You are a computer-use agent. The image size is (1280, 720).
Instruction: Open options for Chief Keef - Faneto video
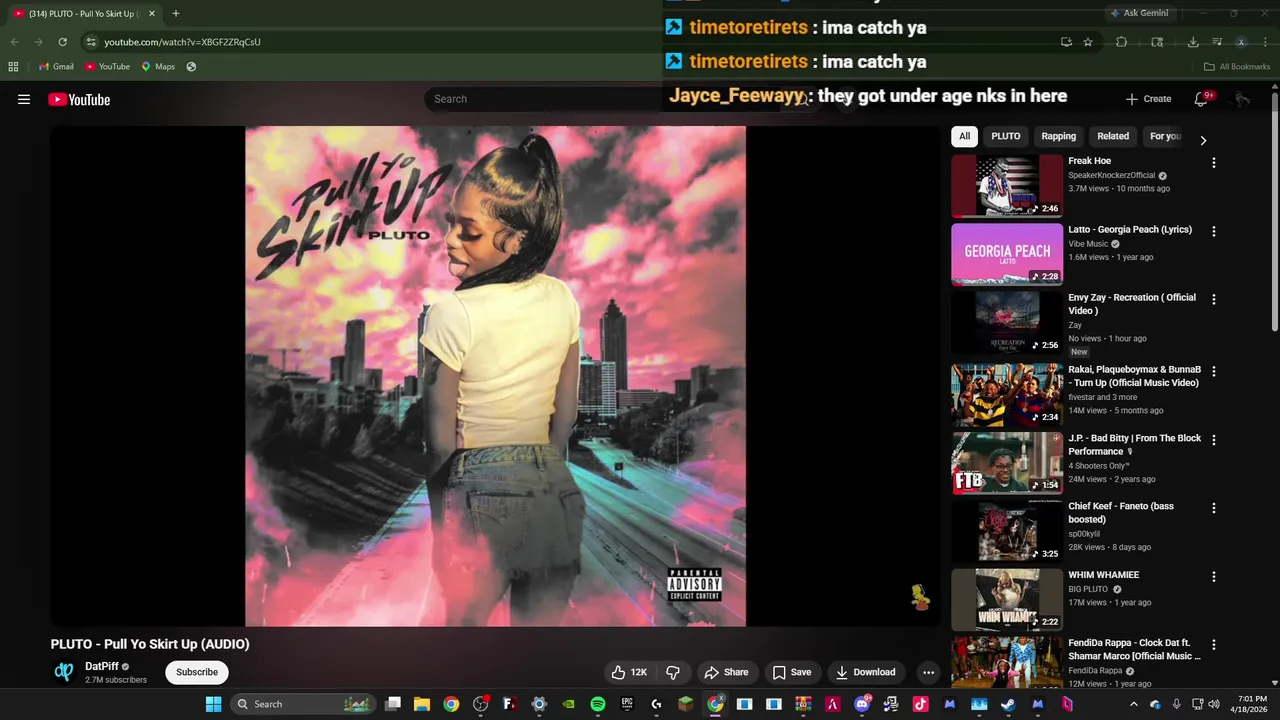(1214, 508)
